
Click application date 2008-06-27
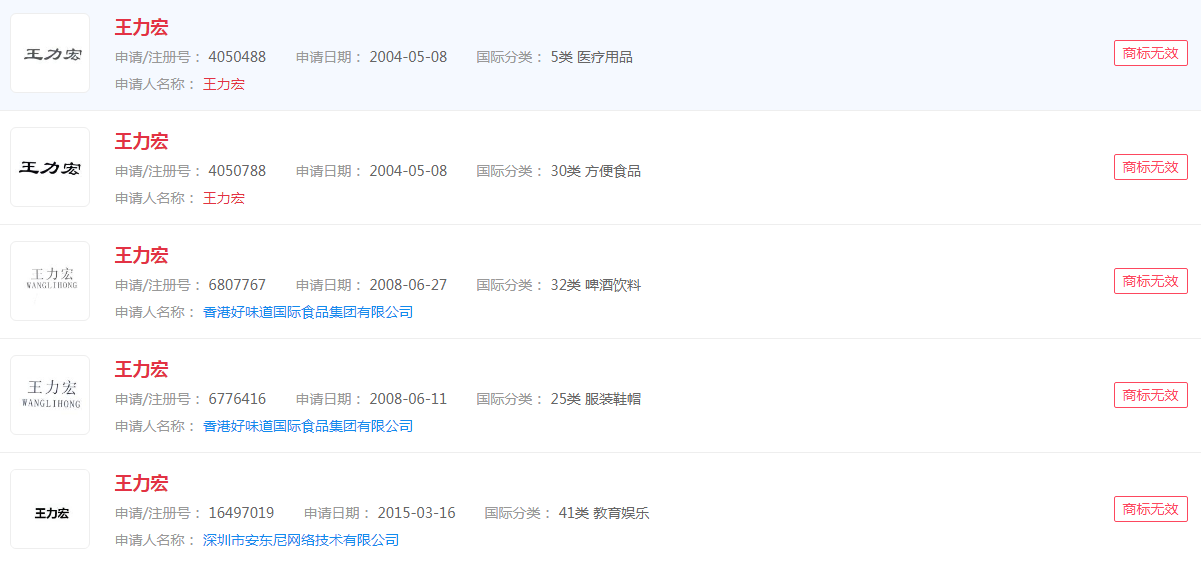click(x=408, y=285)
